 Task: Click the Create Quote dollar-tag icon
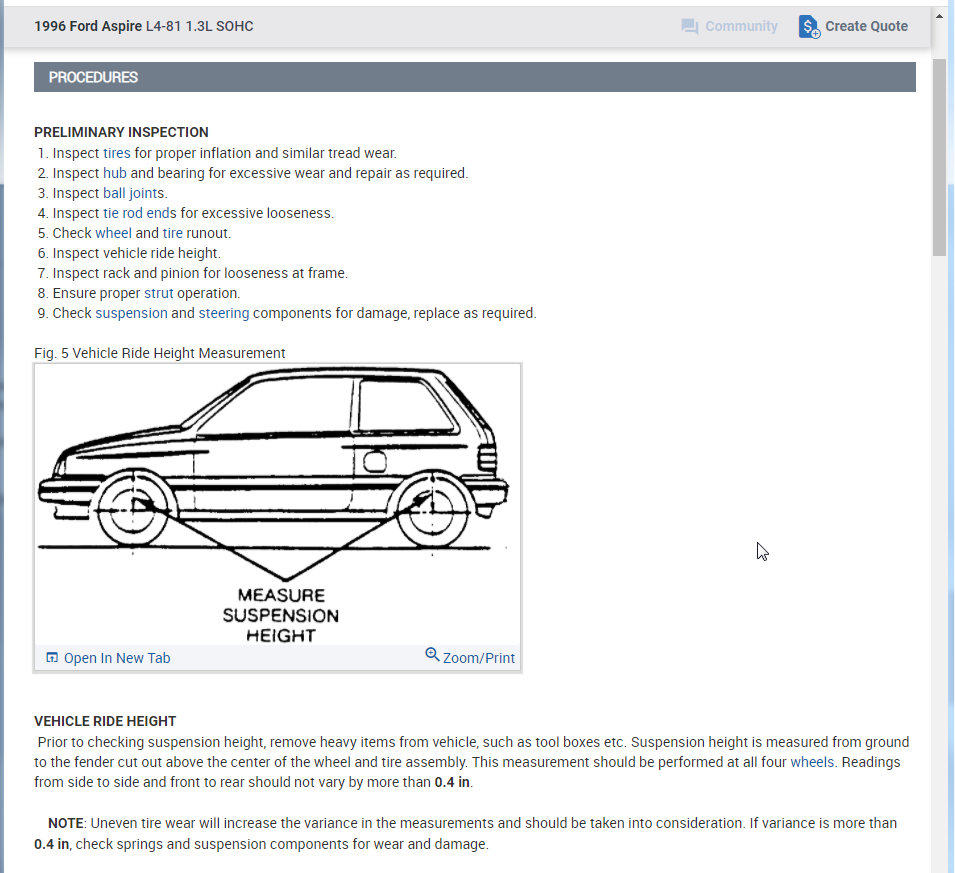pos(807,26)
